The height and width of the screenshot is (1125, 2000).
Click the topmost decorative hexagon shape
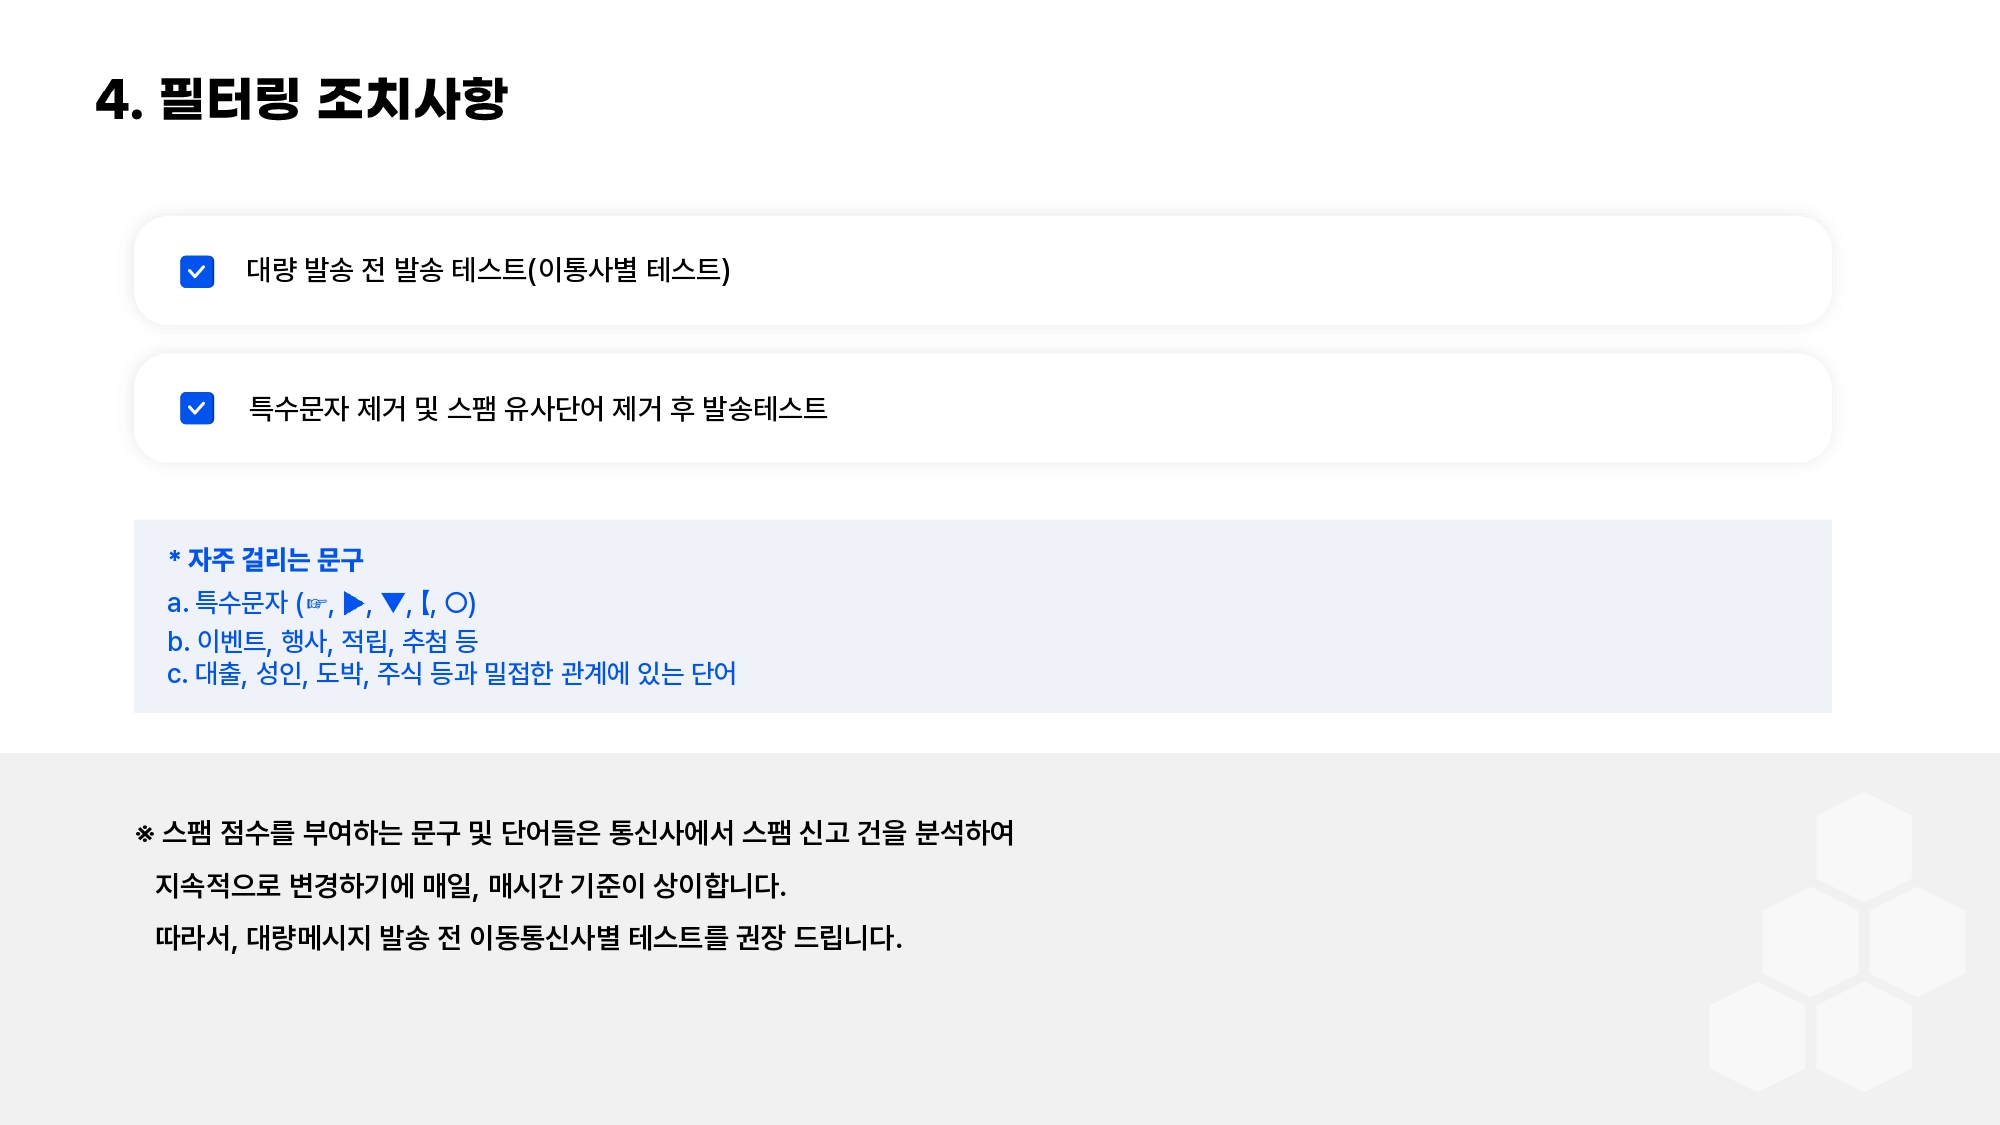1863,846
